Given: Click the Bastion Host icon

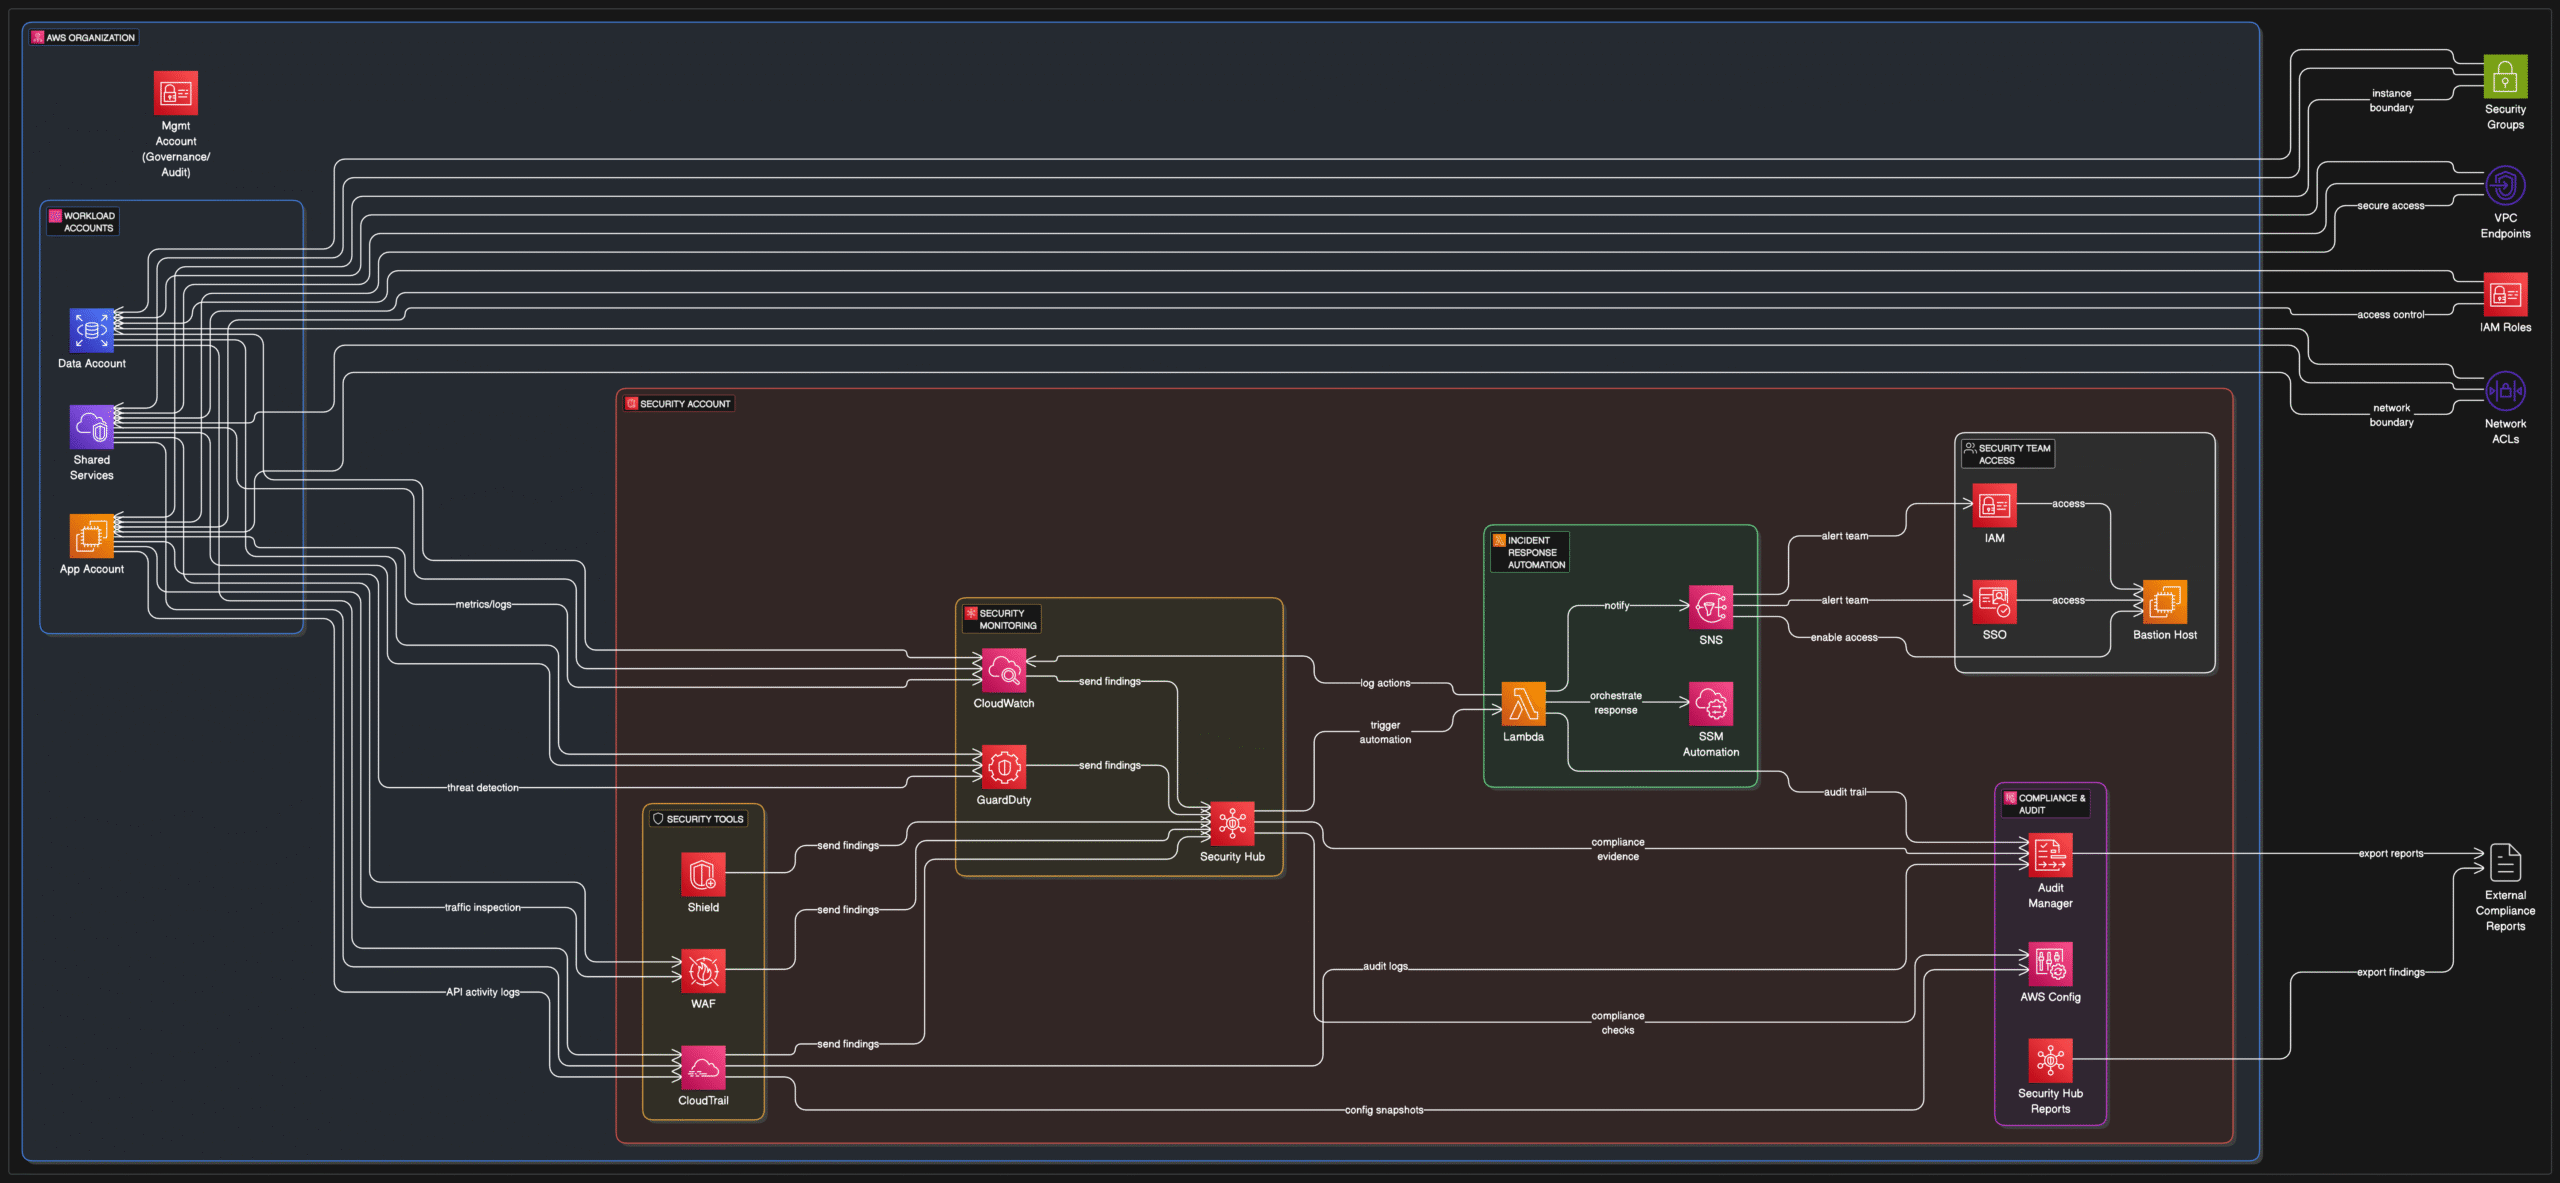Looking at the screenshot, I should point(2164,602).
